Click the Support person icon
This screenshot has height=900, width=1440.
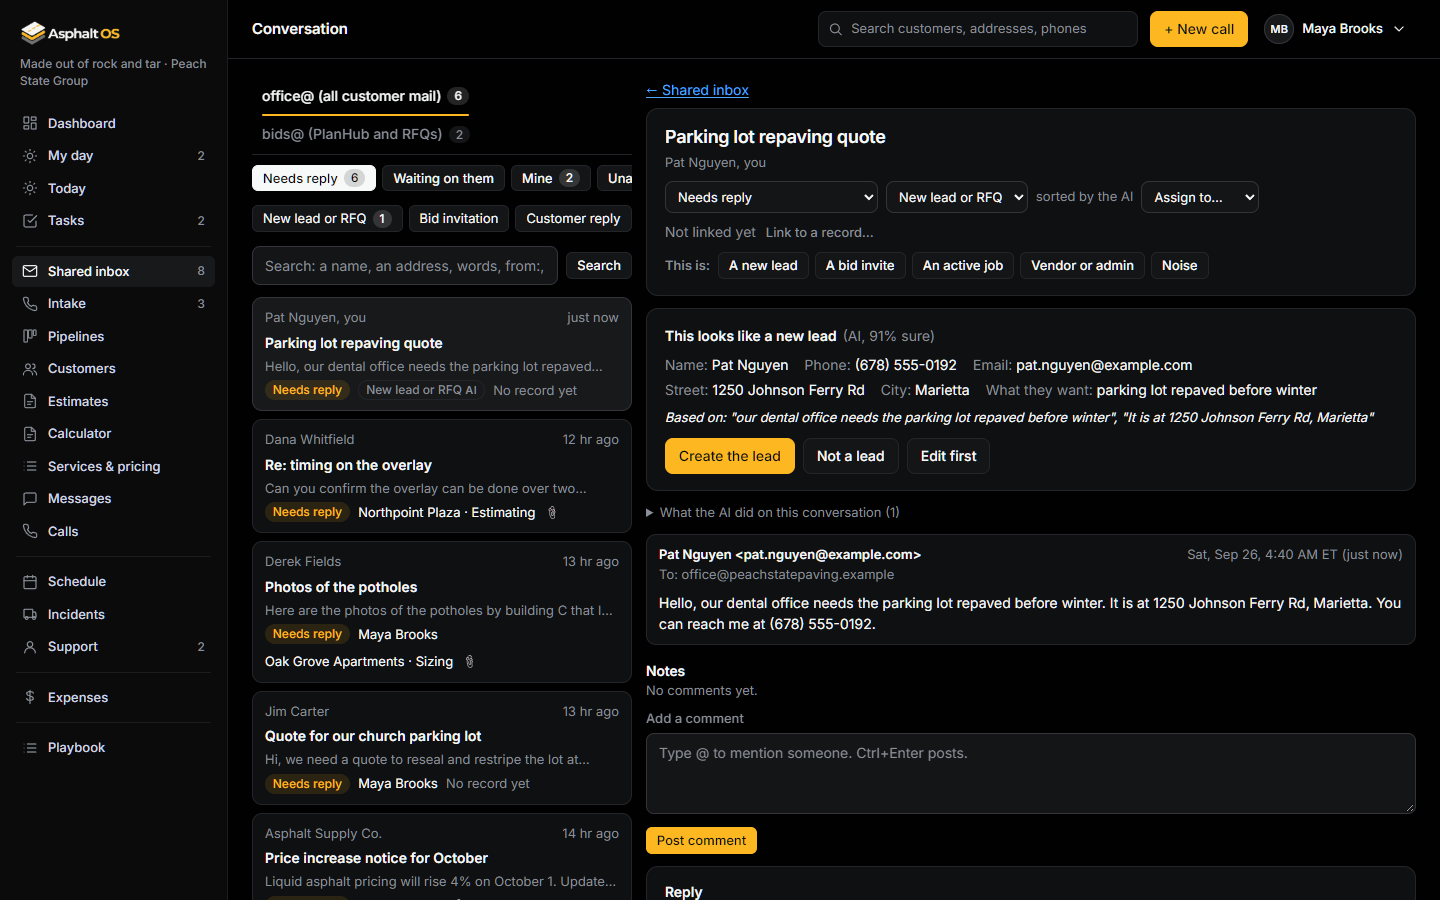click(x=30, y=647)
